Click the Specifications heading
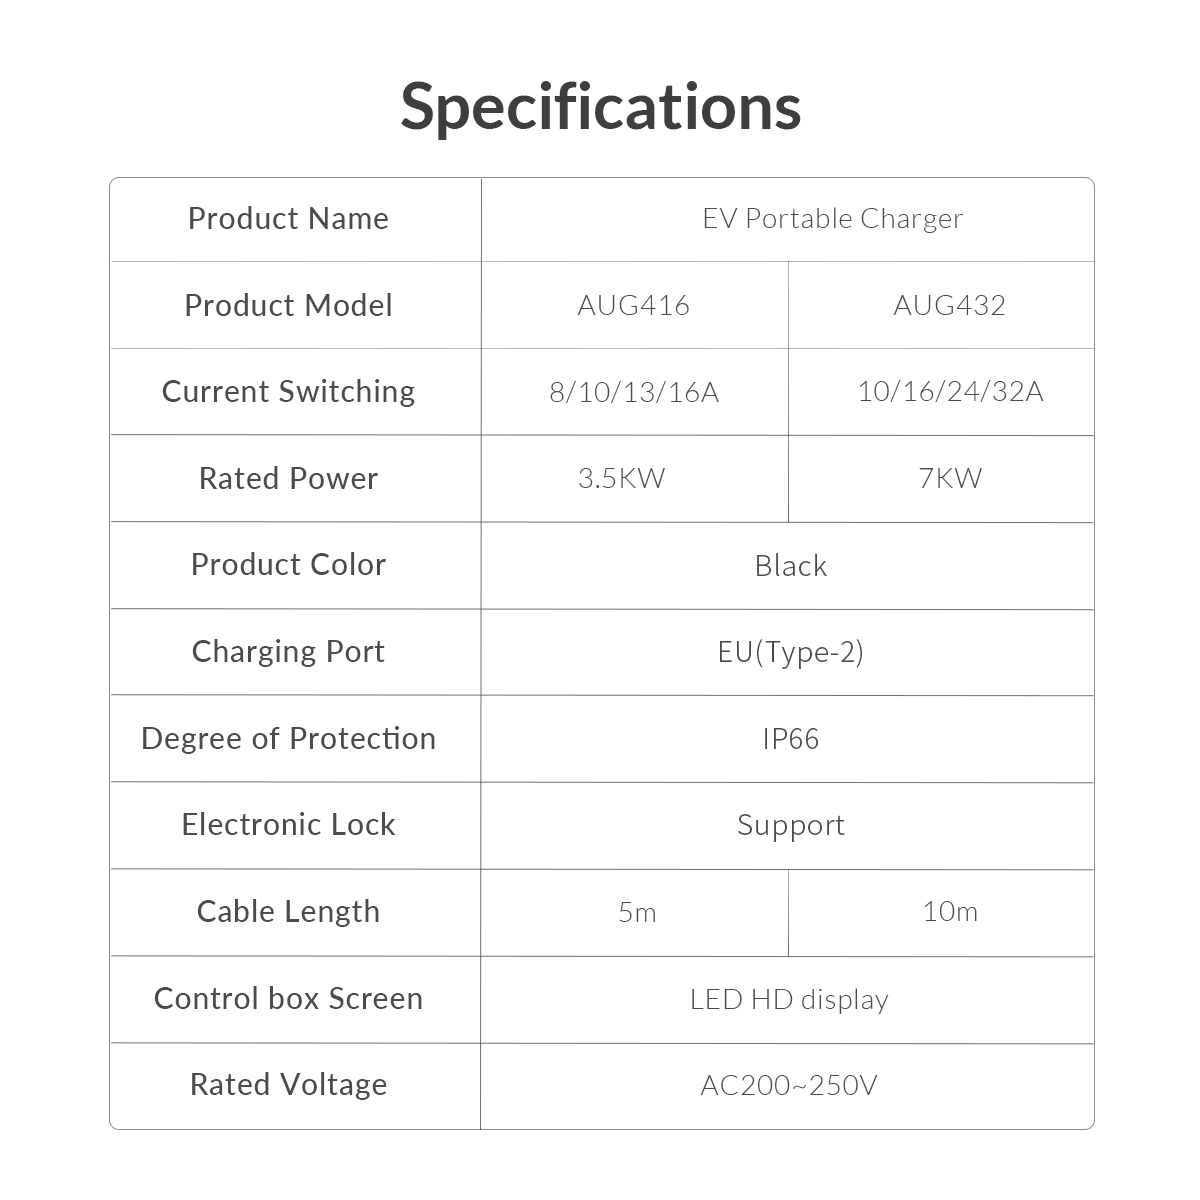Screen dimensions: 1200x1200 (x=600, y=105)
